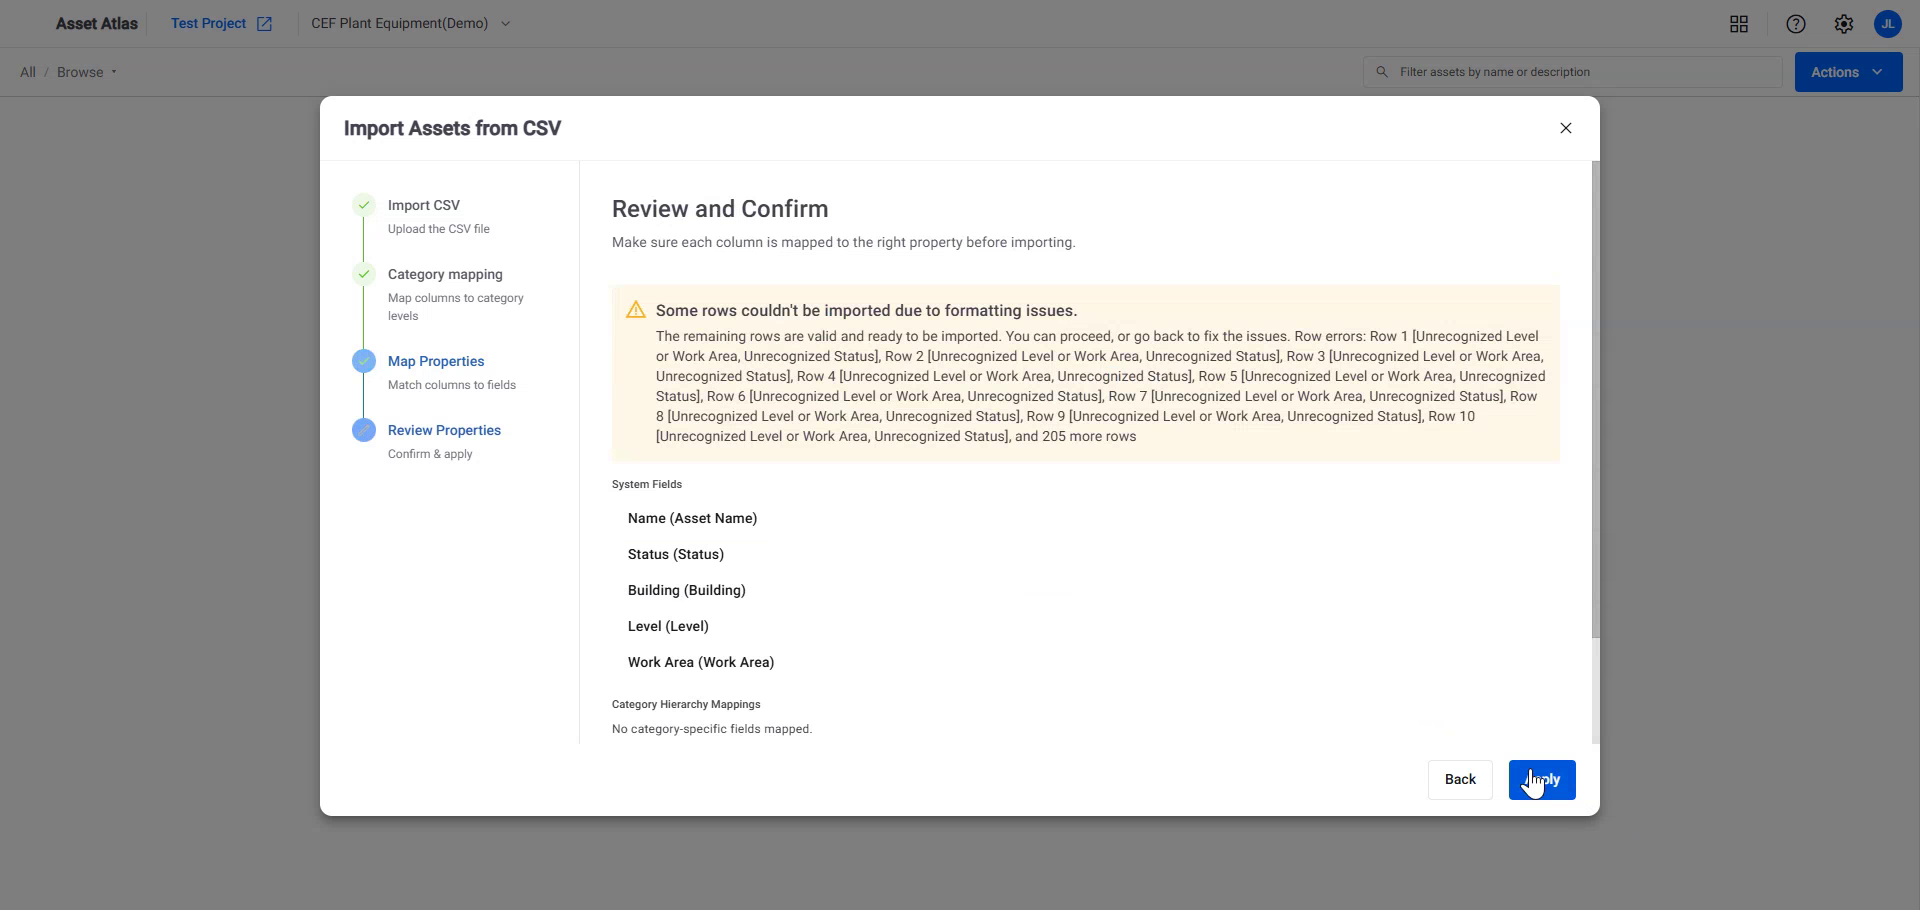Click the Map Properties step circle
Viewport: 1920px width, 910px height.
pyautogui.click(x=364, y=361)
